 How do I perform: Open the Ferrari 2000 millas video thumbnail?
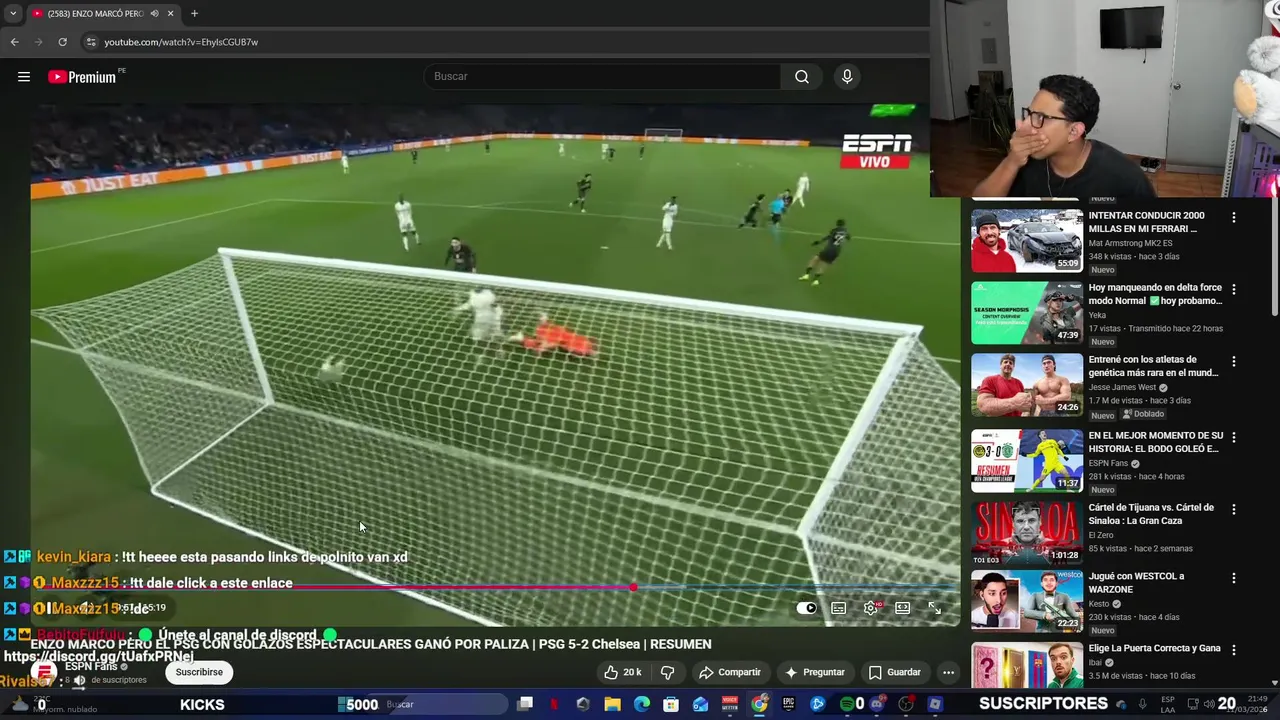[1027, 240]
